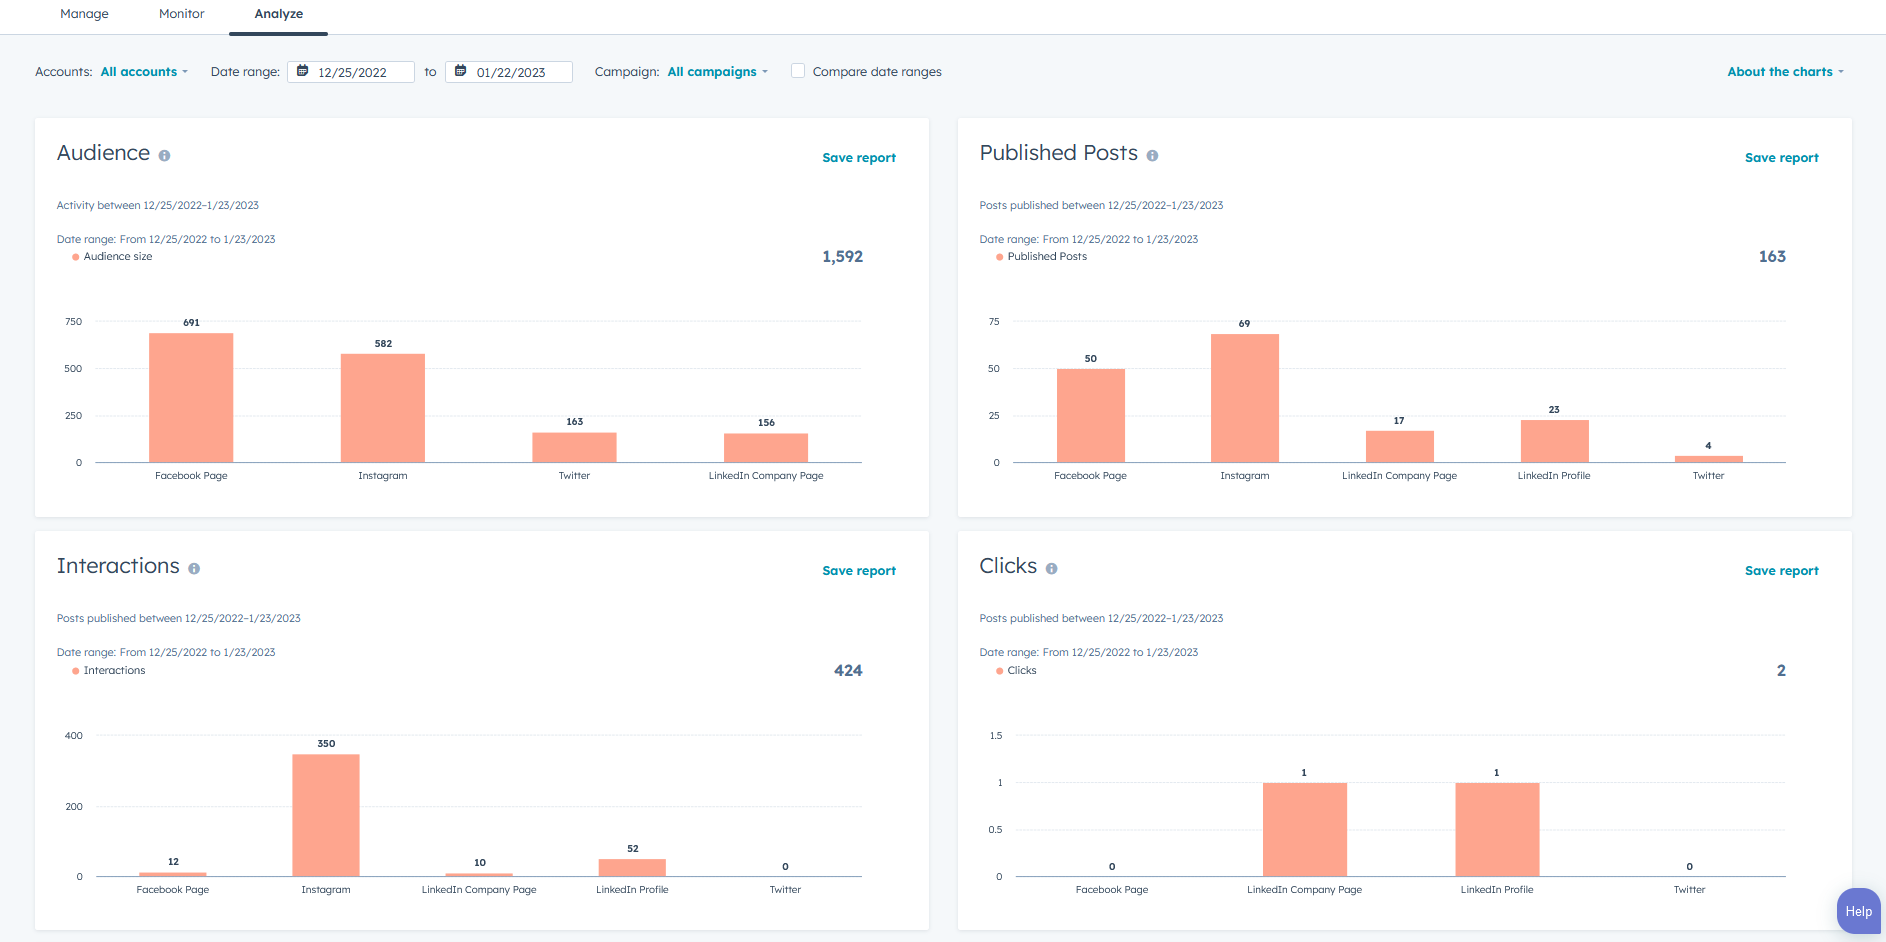Screen dimensions: 1886x942
Task: Toggle the Interactions legend dot
Action: pos(75,671)
